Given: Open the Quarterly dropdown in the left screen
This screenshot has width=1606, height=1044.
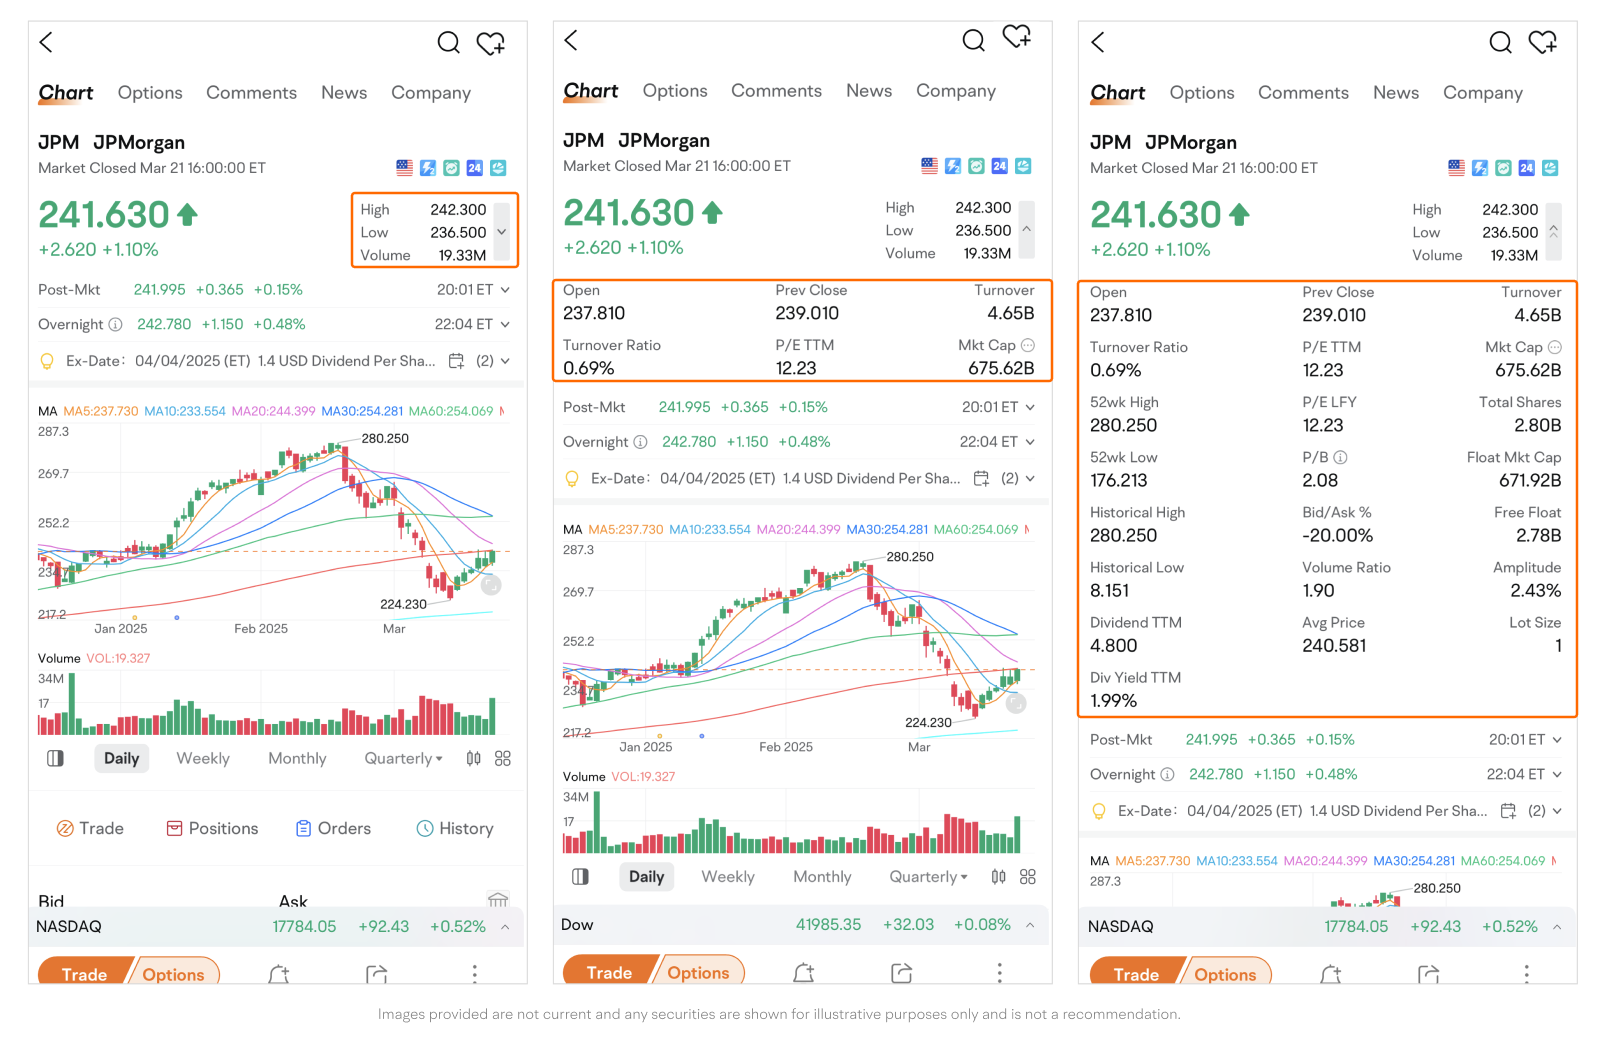Looking at the screenshot, I should [x=403, y=758].
